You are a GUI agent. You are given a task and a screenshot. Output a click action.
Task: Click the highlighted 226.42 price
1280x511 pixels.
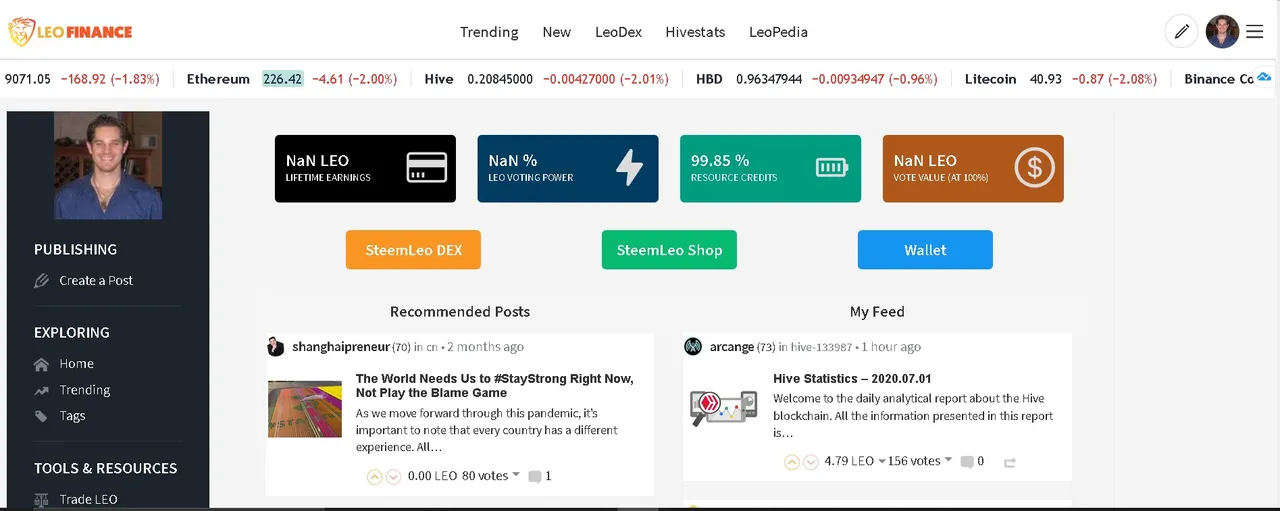(283, 79)
